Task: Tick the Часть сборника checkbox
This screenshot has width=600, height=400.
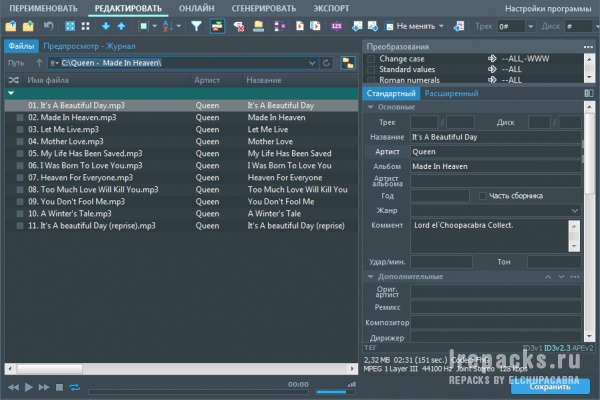Action: tap(483, 196)
